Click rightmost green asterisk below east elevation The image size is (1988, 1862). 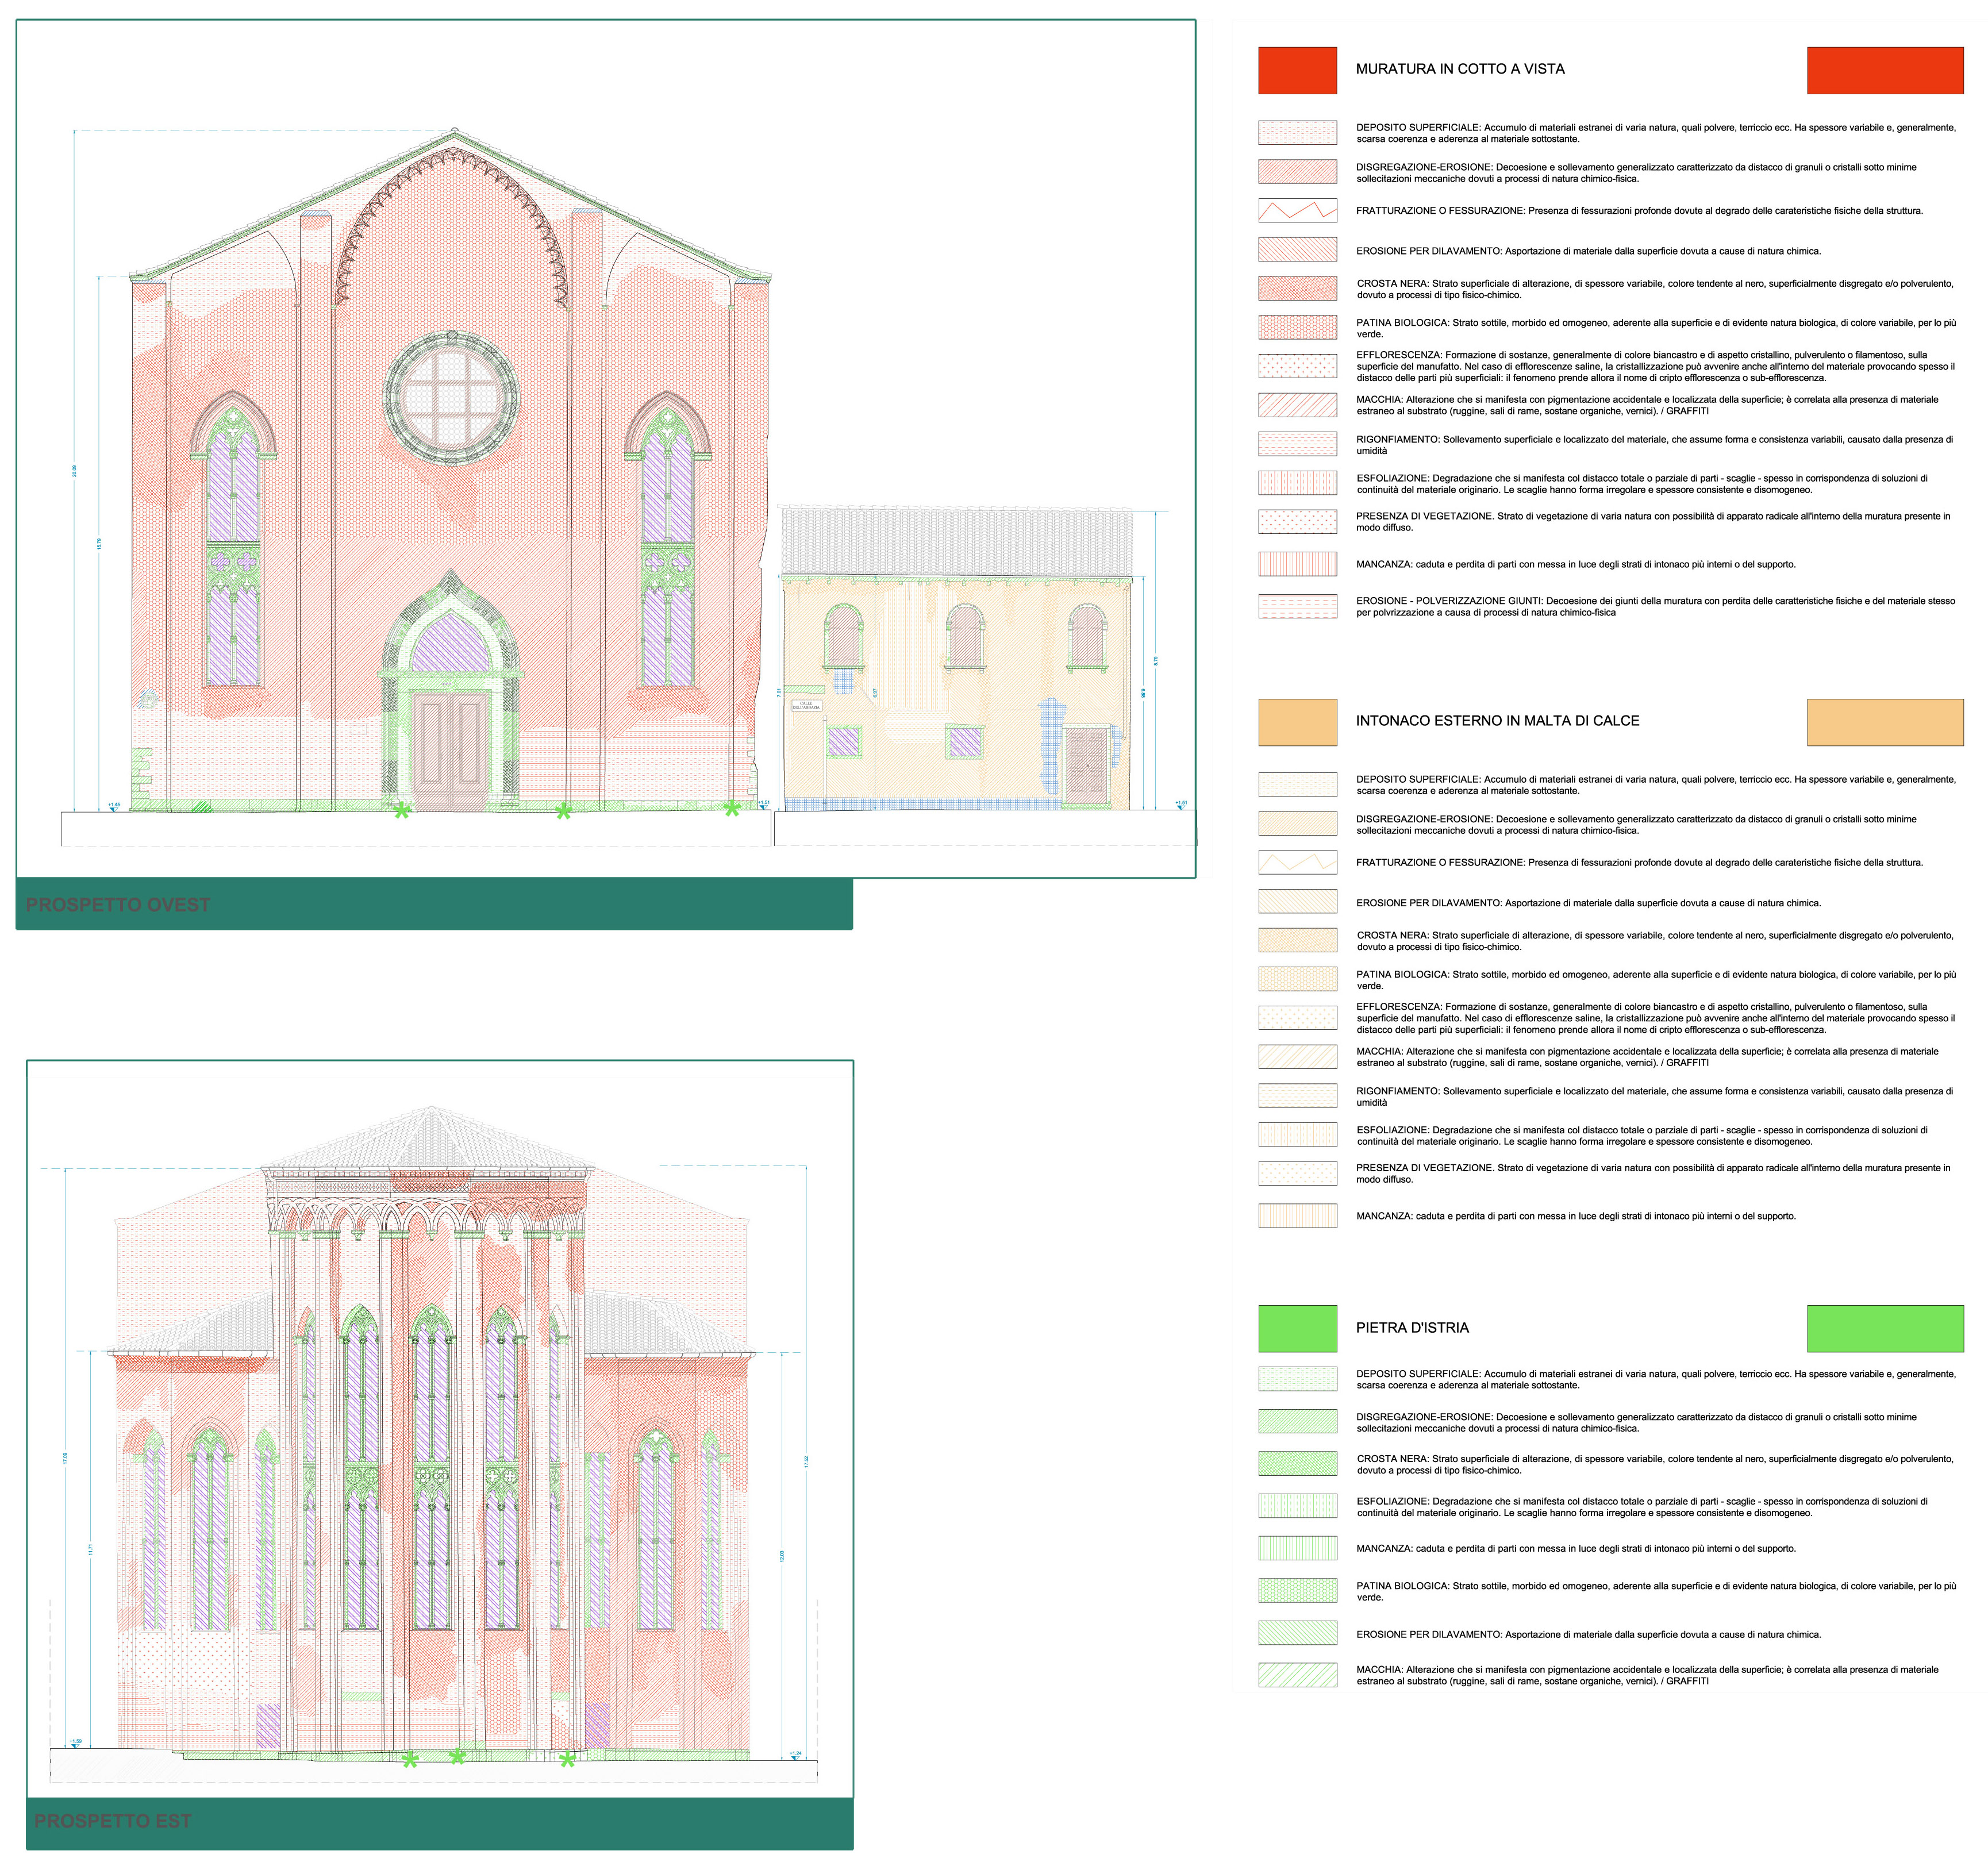(x=567, y=1759)
